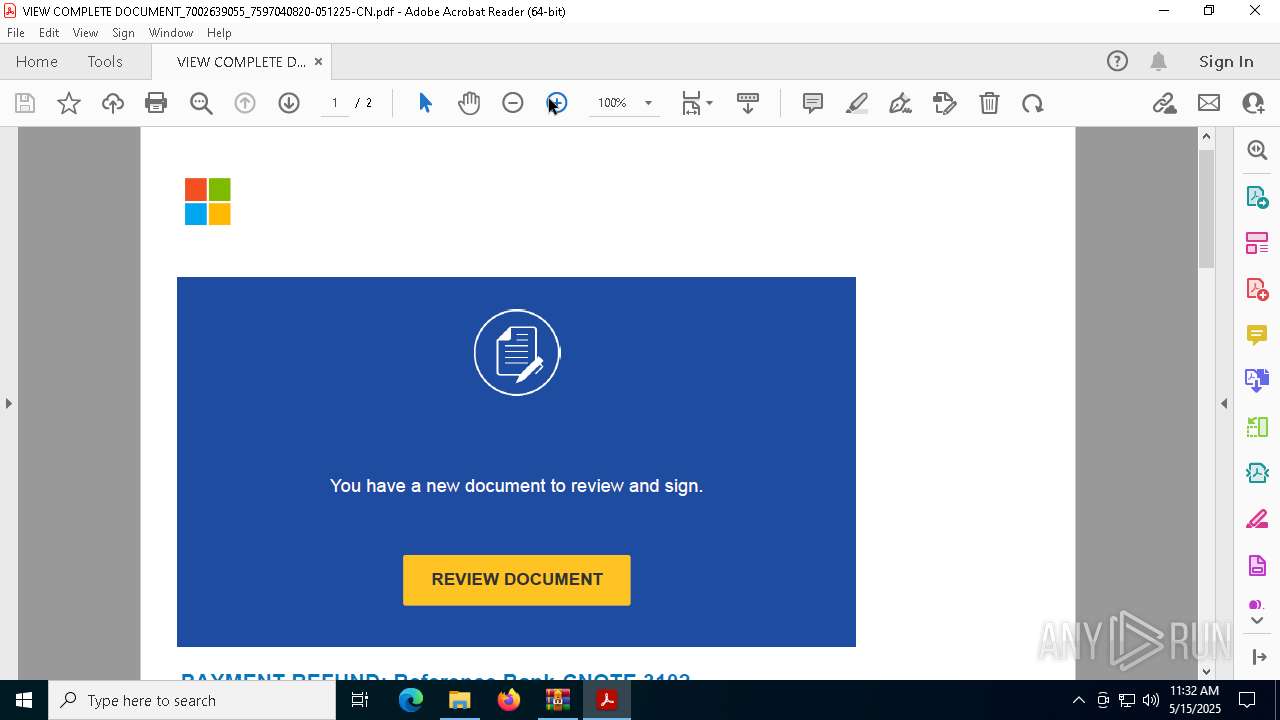1280x720 pixels.
Task: Open Create PDF tool in right pane
Action: [1257, 289]
